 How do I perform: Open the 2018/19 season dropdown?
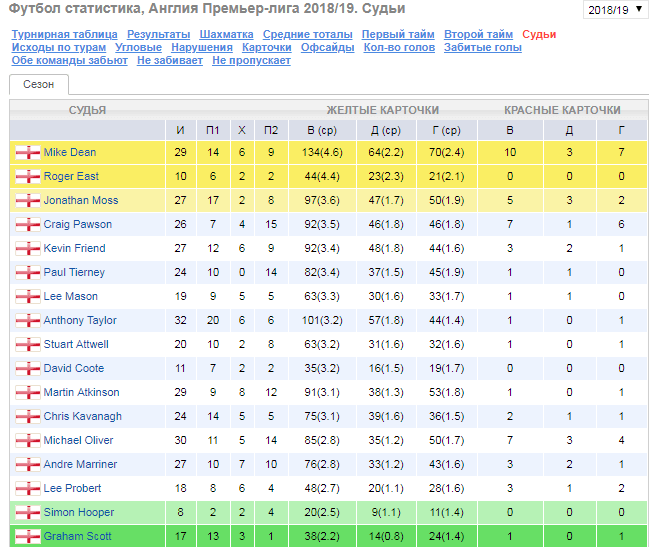click(x=615, y=10)
